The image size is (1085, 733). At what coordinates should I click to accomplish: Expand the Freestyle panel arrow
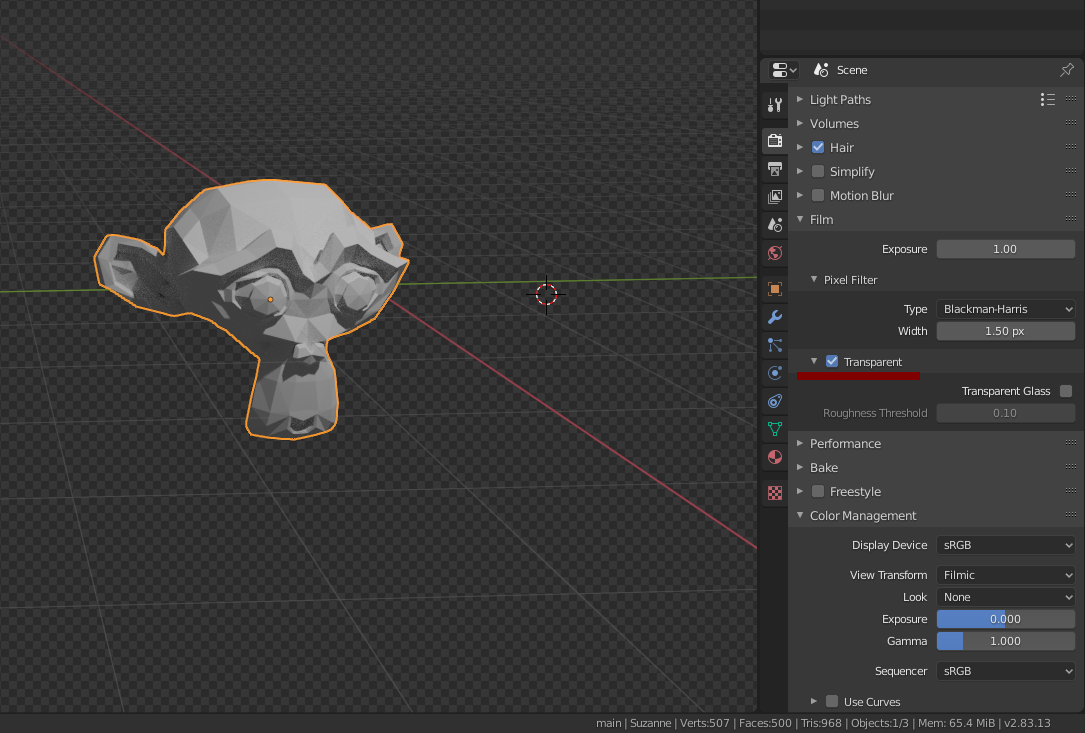point(800,491)
